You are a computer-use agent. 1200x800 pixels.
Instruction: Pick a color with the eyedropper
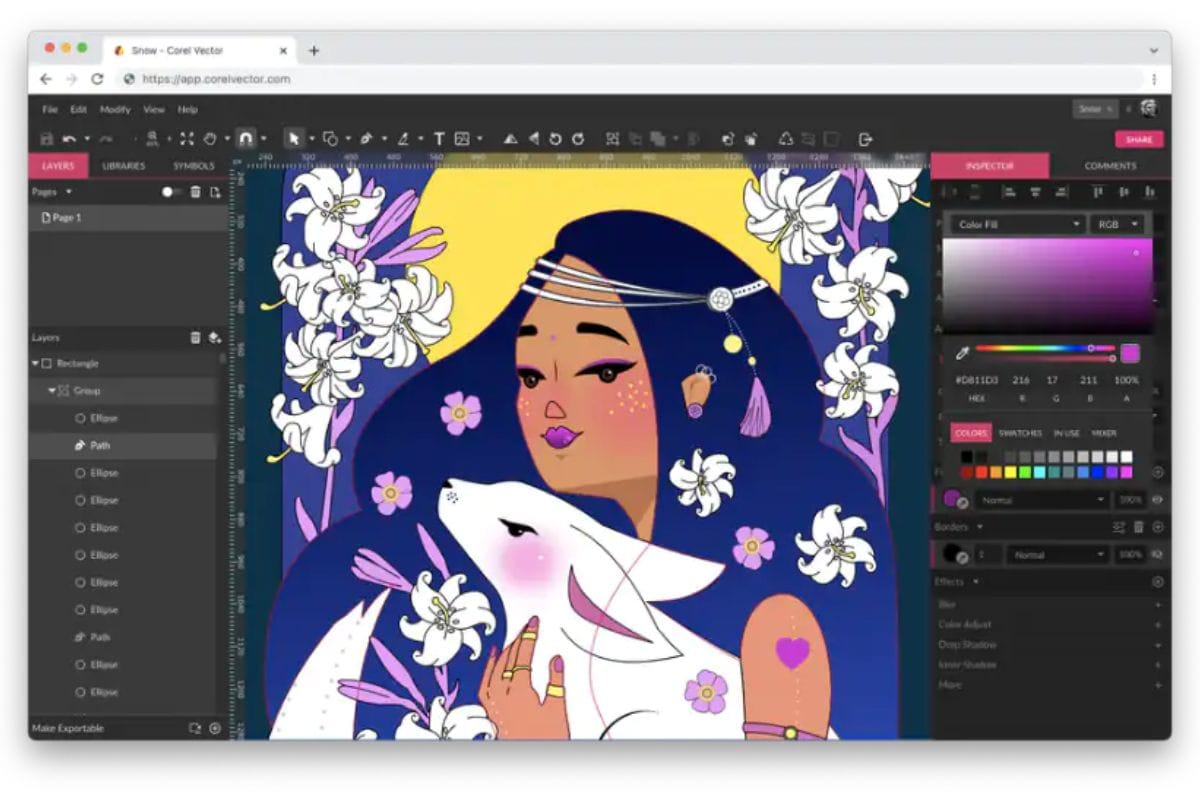962,353
